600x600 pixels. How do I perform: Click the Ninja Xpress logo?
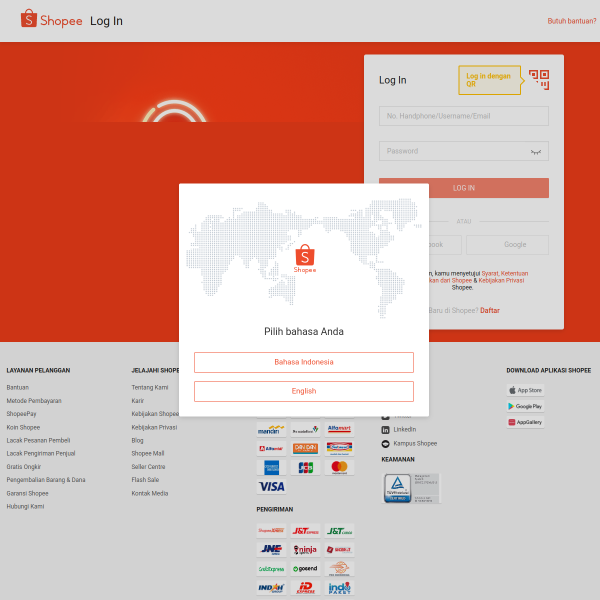coord(305,549)
